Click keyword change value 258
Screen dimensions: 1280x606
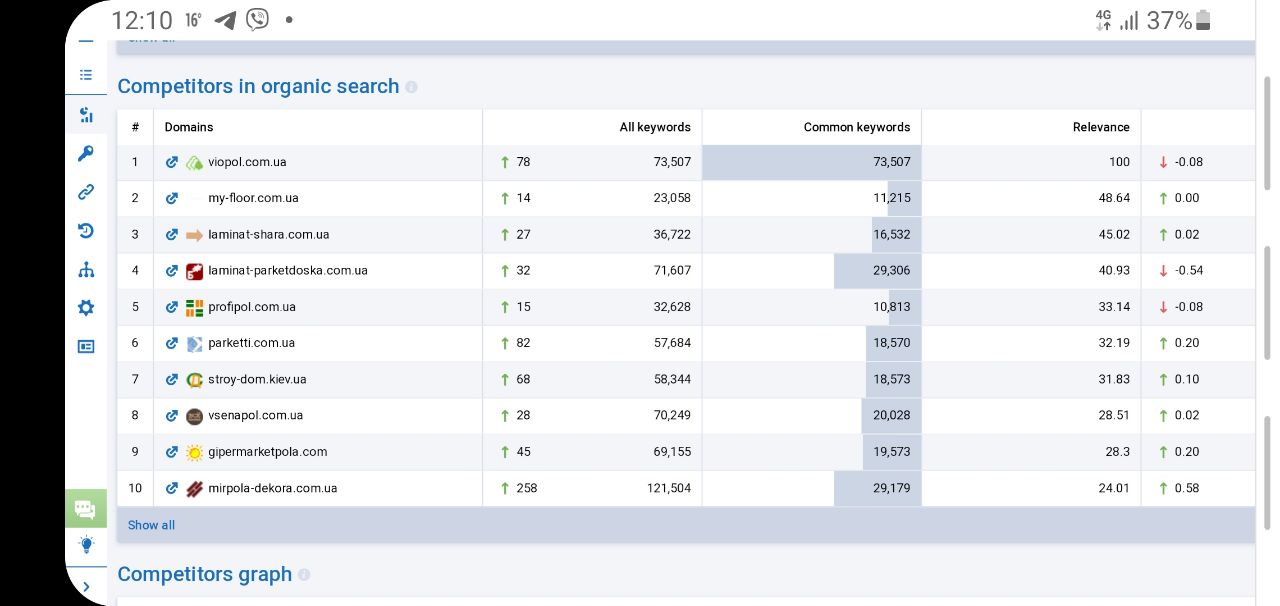tap(526, 489)
